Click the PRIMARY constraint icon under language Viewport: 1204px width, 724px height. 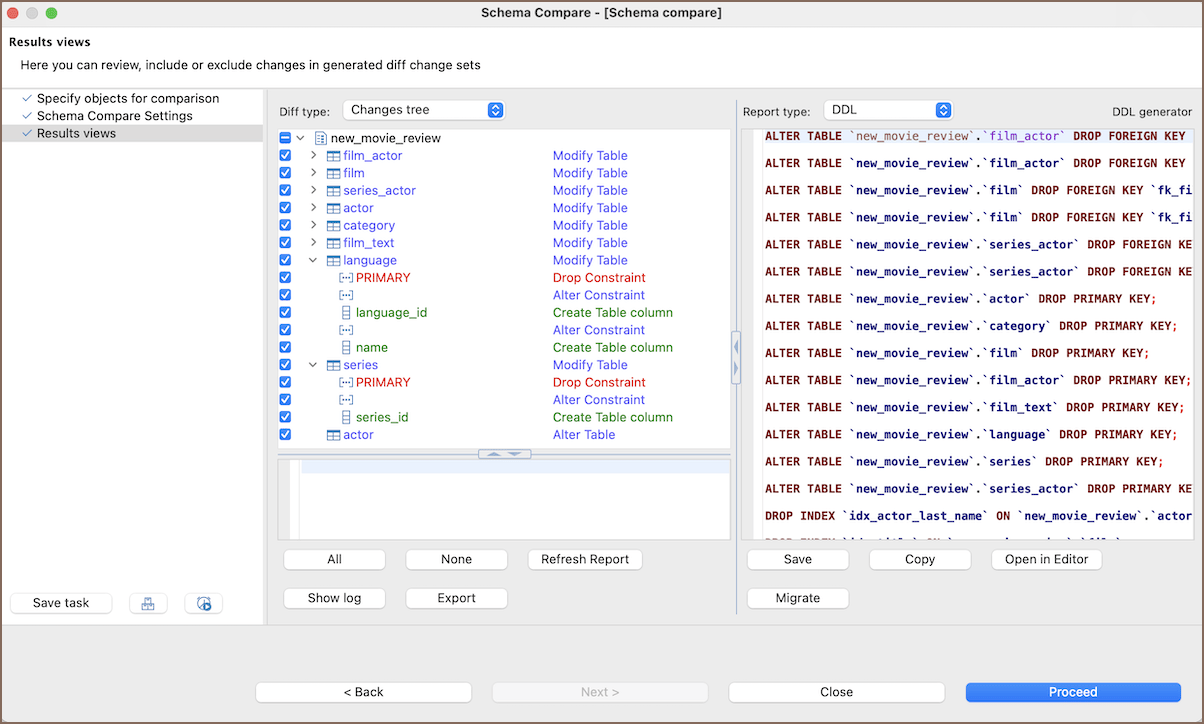click(346, 278)
